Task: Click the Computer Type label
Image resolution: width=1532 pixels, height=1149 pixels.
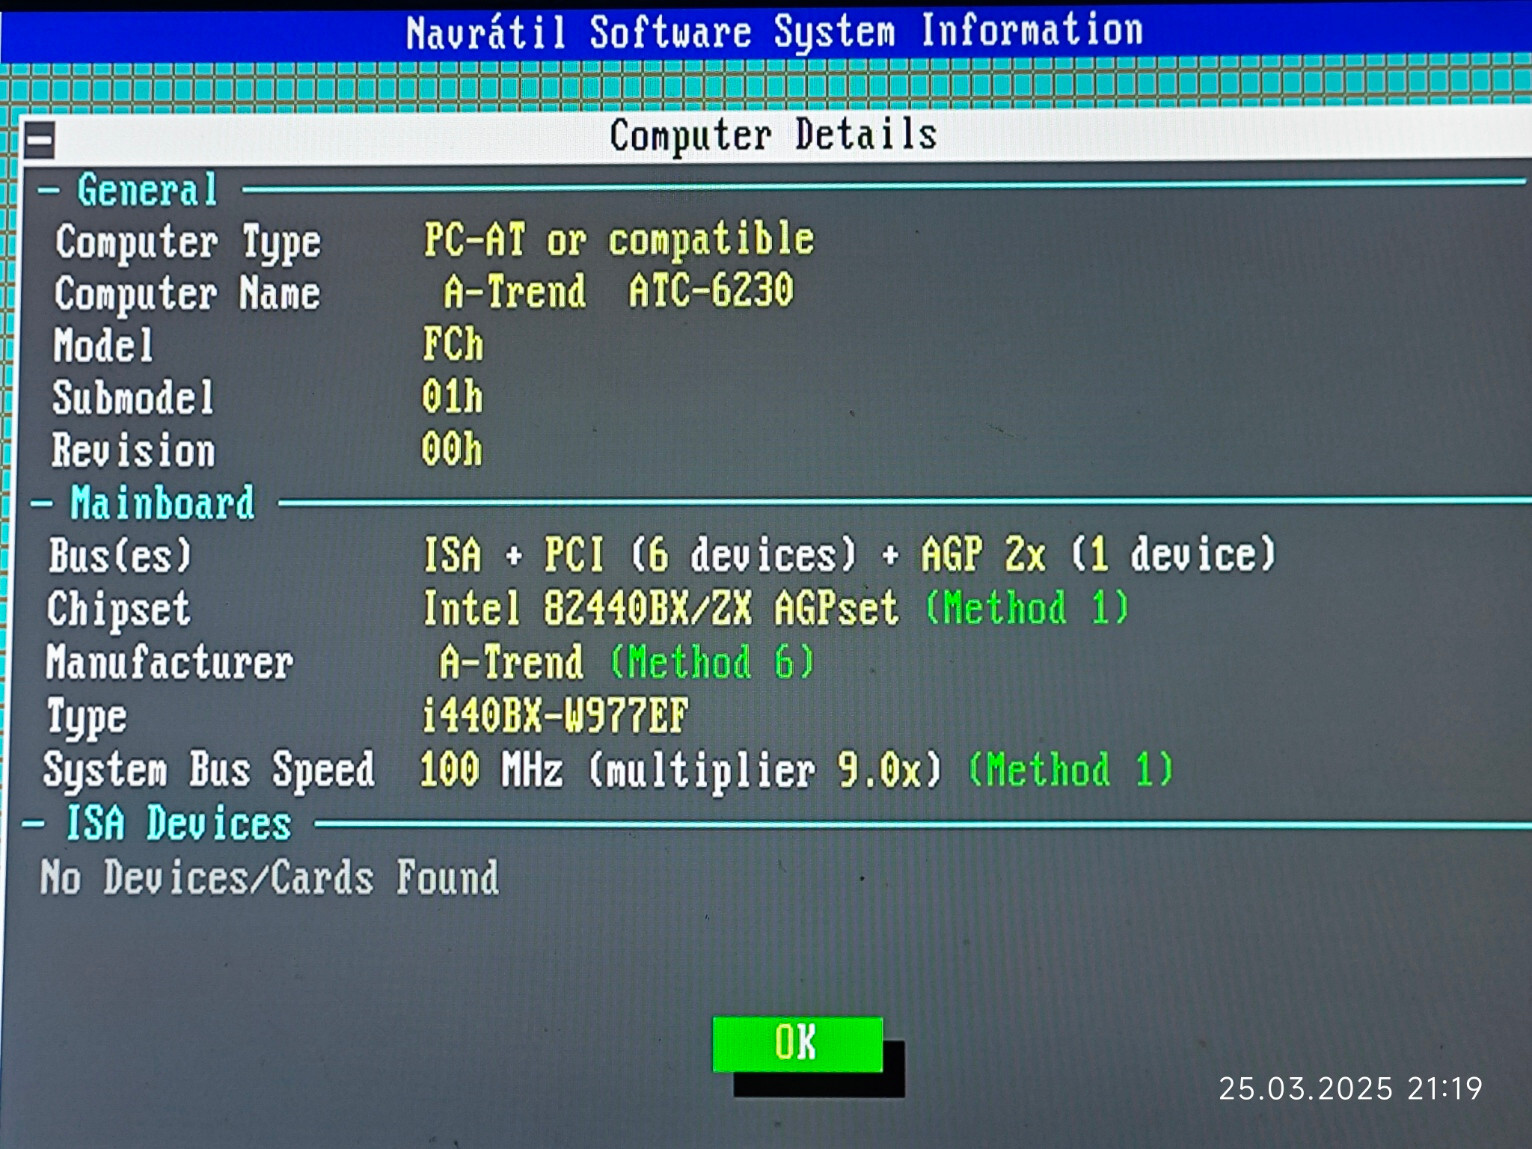Action: click(x=188, y=243)
